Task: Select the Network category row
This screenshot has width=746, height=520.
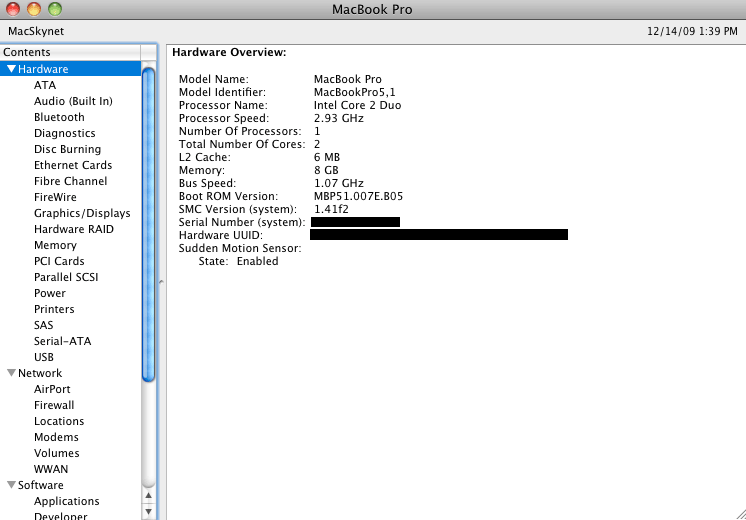Action: point(70,373)
